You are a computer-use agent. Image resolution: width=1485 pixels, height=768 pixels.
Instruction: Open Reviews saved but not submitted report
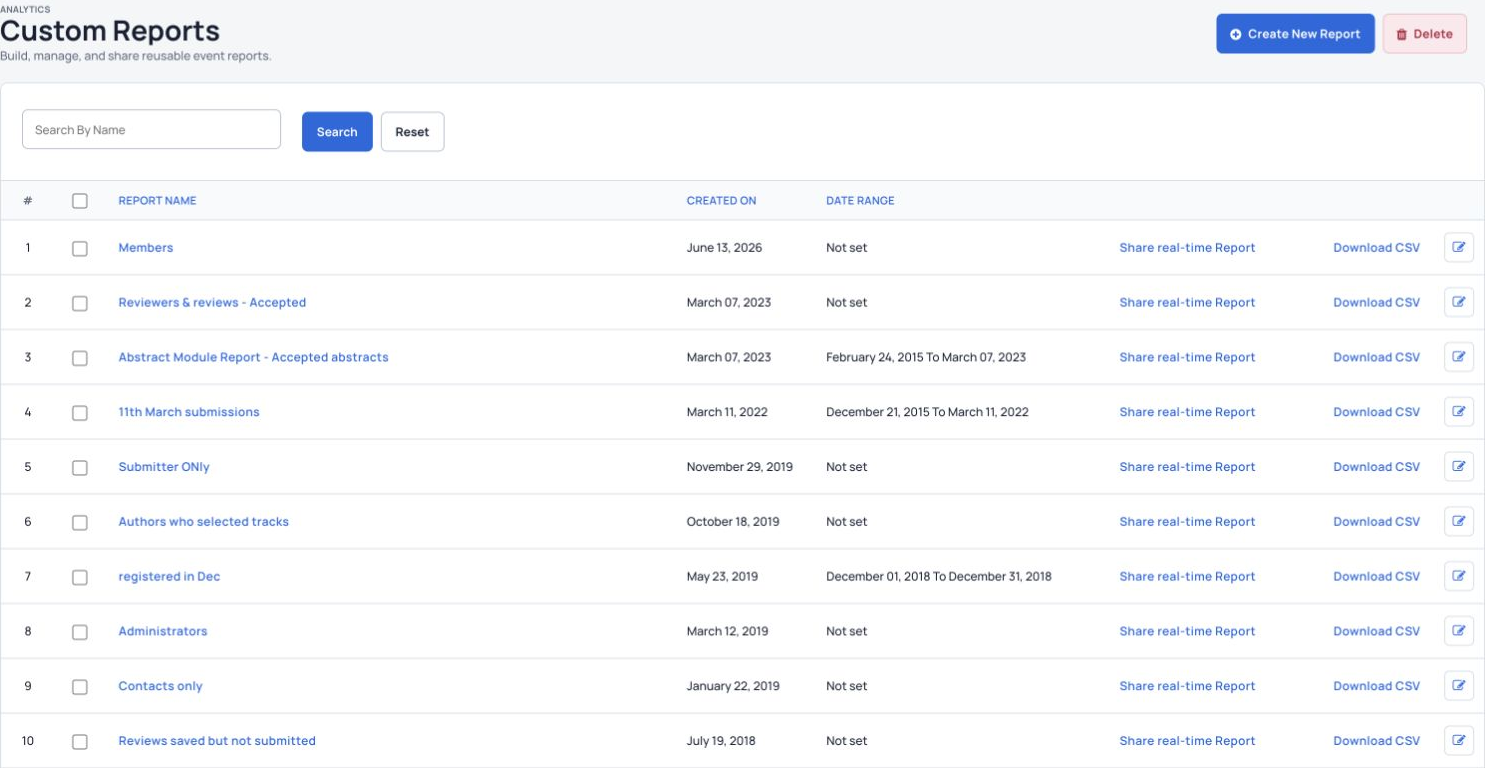[217, 741]
